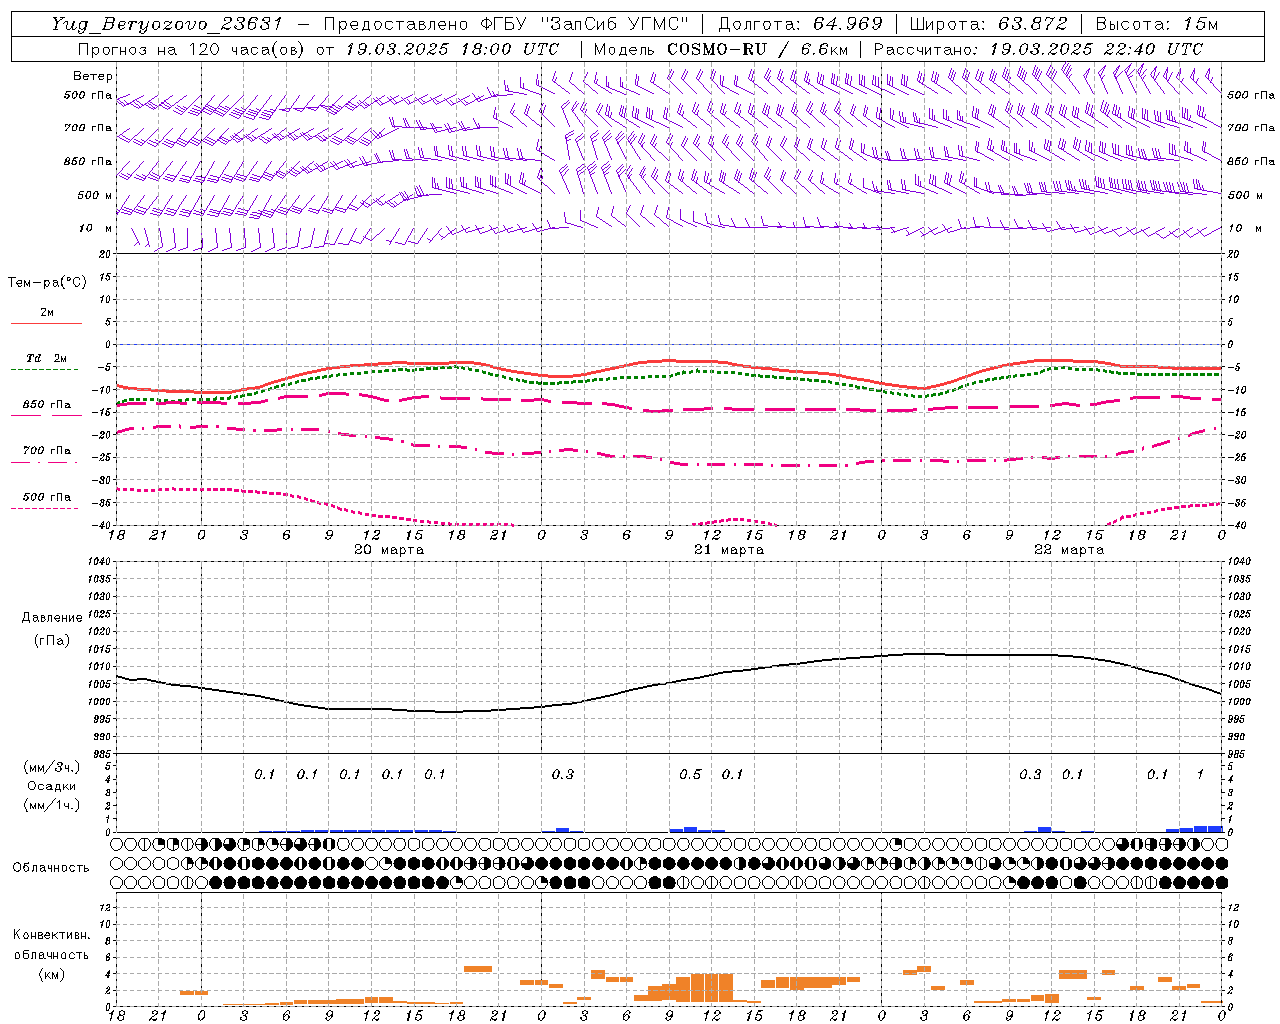Click the 20 марта date label
Screen dimensions: 1280x1024
[x=389, y=550]
